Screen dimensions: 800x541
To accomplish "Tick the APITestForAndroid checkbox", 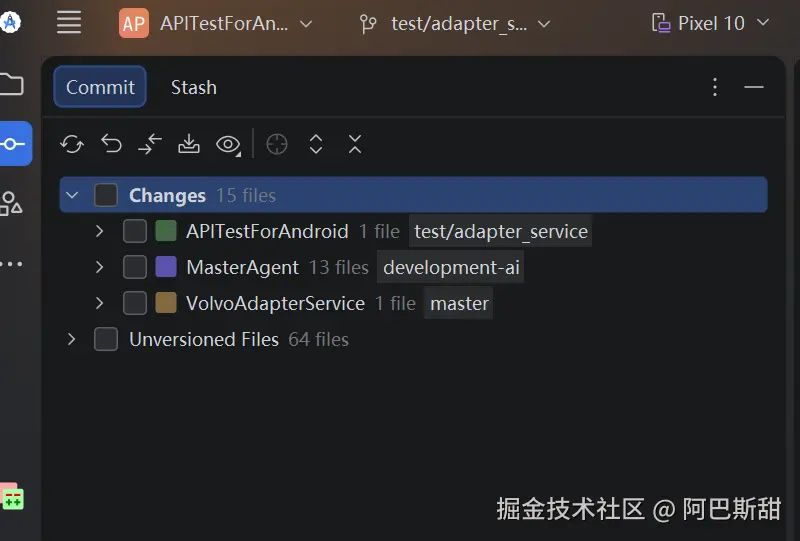I will 135,231.
